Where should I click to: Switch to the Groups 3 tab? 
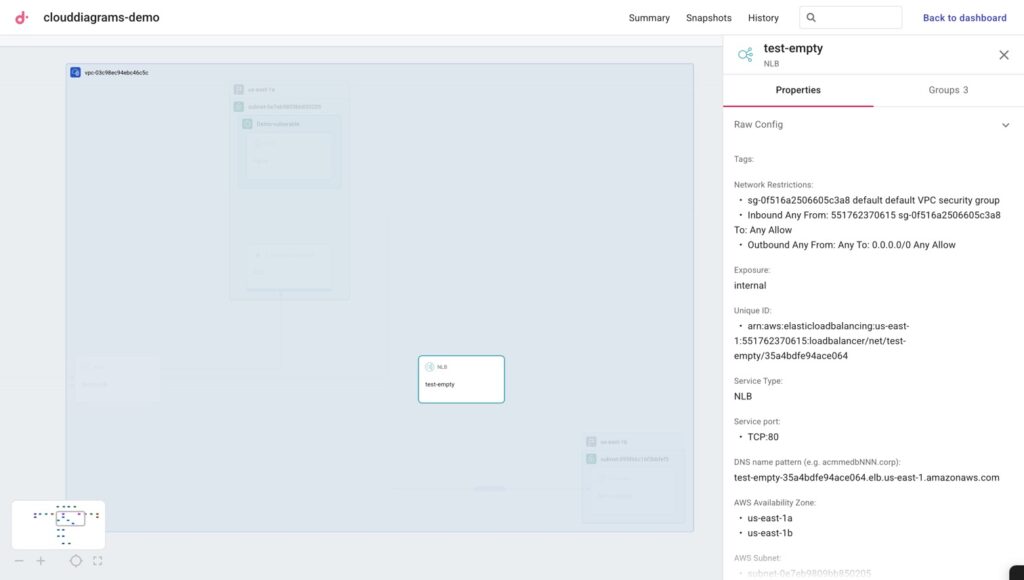tap(948, 90)
